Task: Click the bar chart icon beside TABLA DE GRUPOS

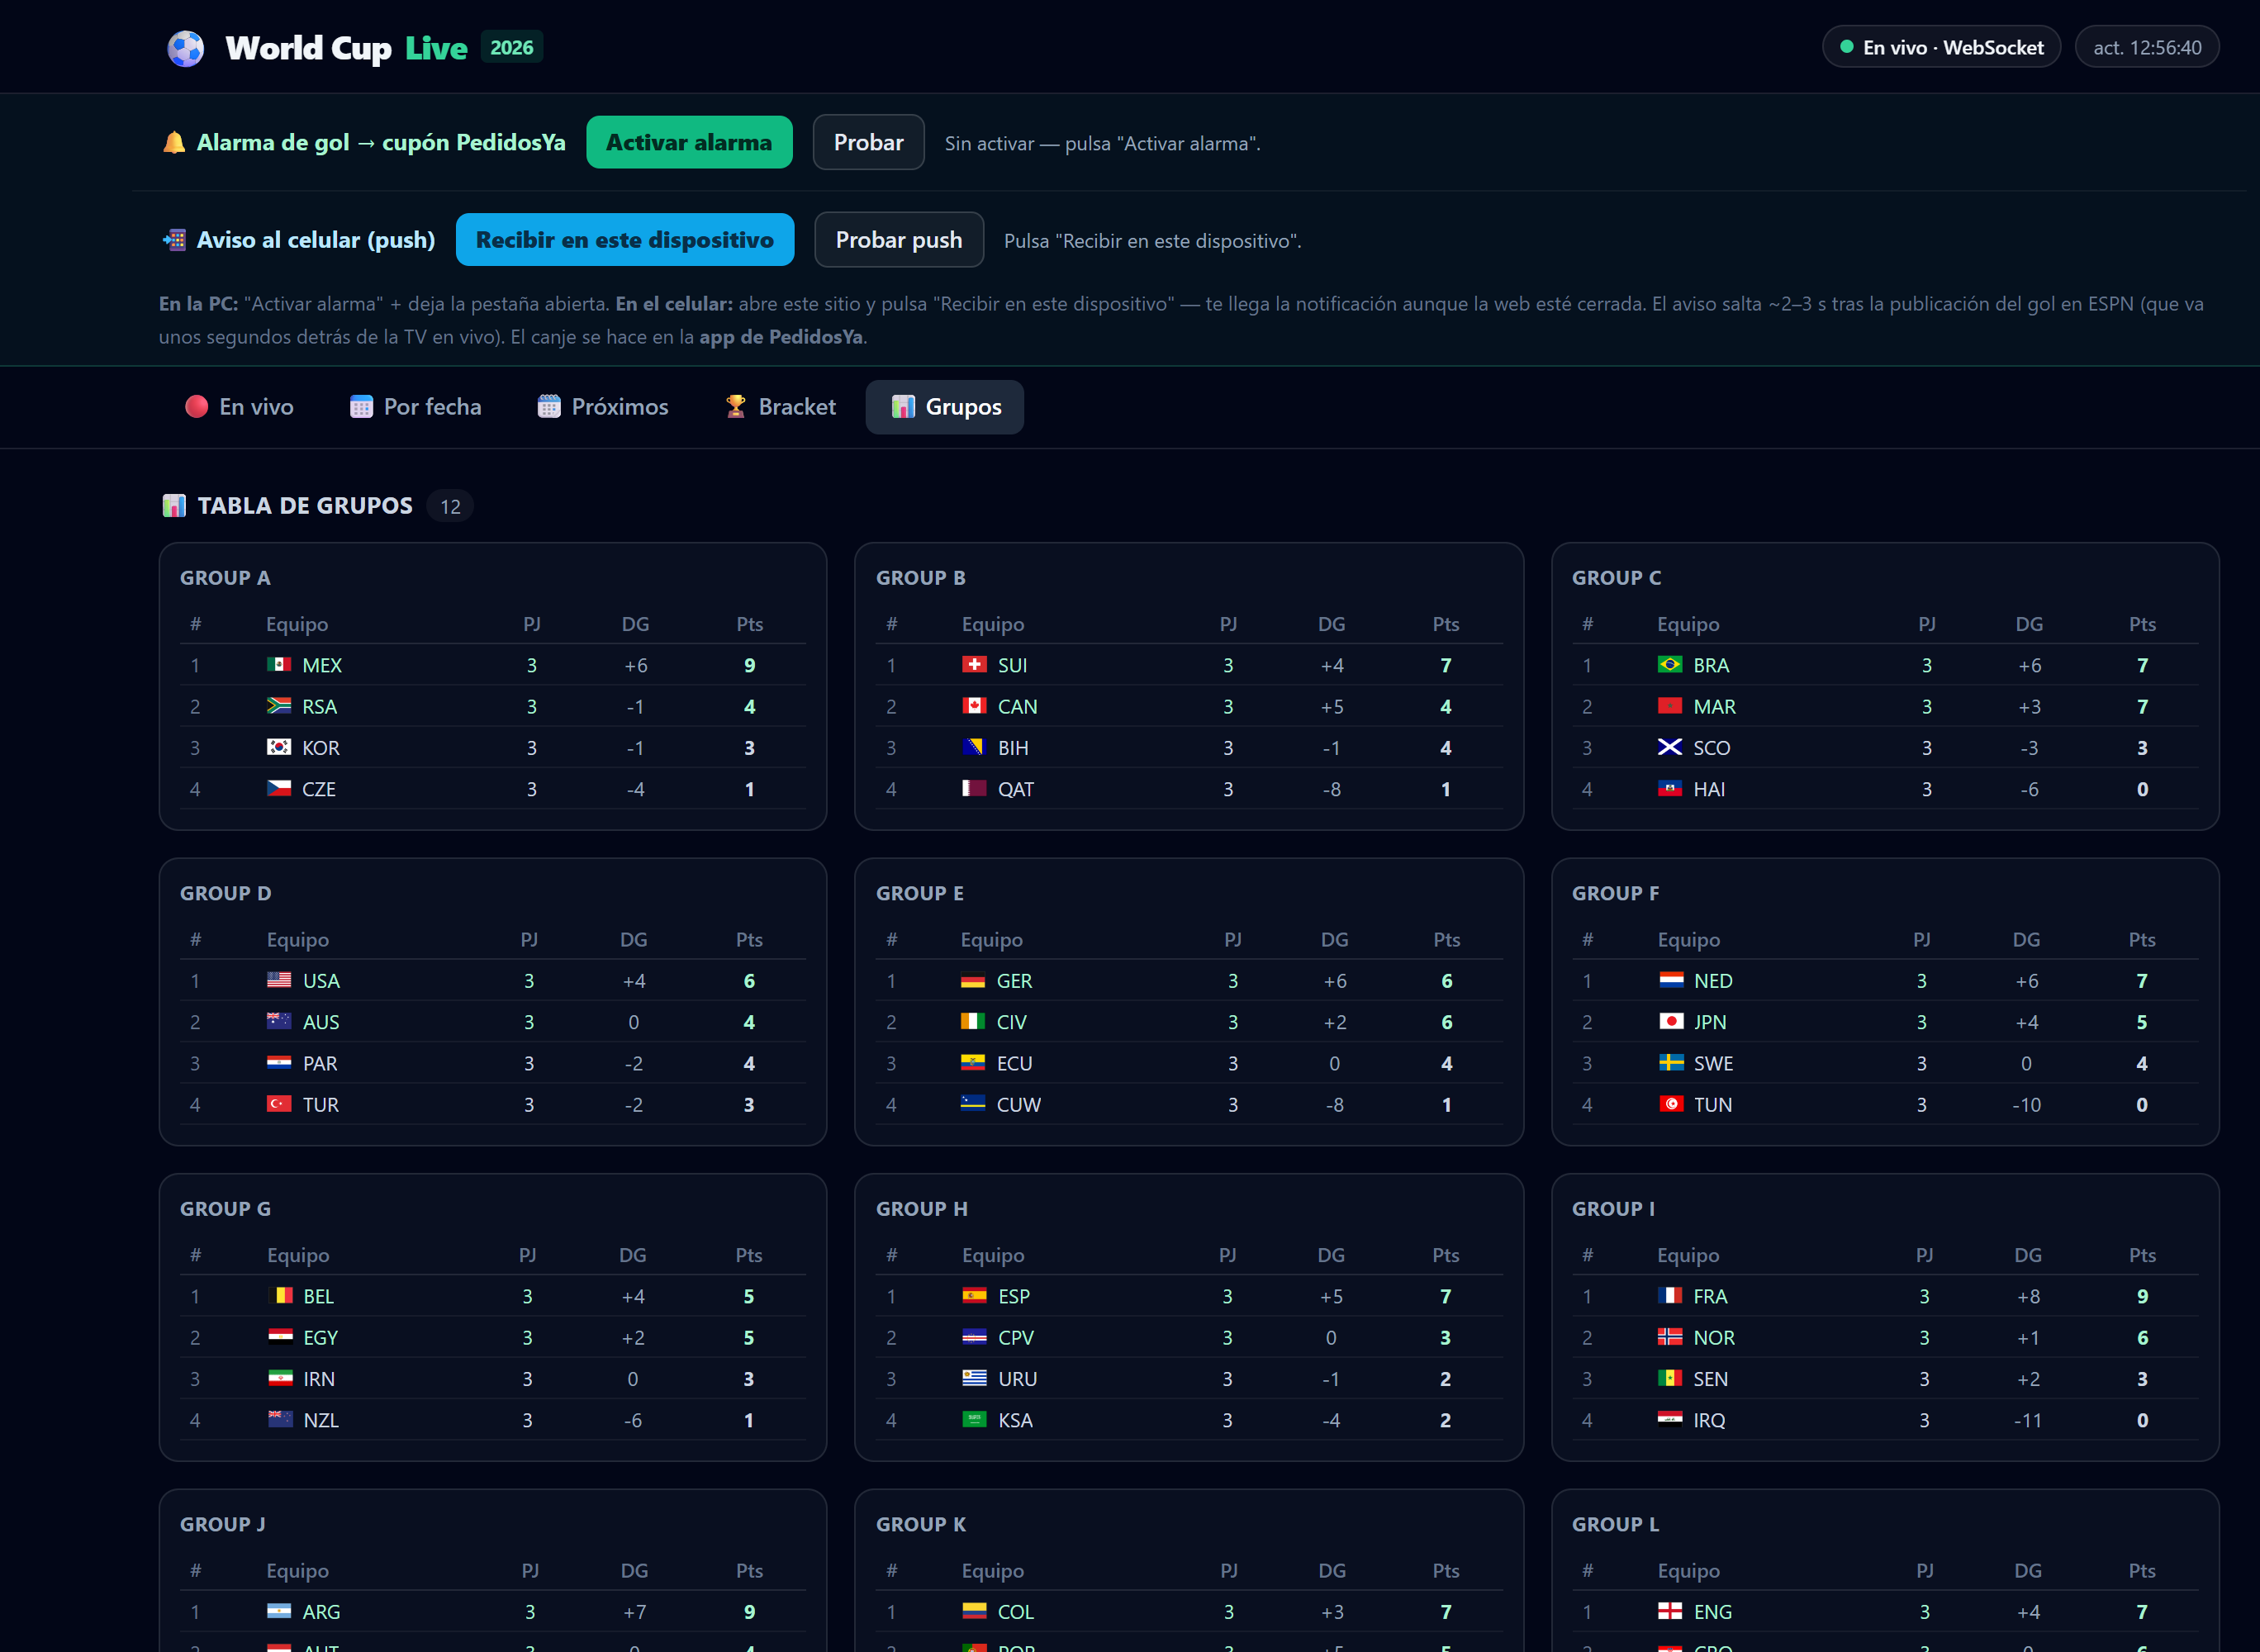Action: tap(174, 506)
